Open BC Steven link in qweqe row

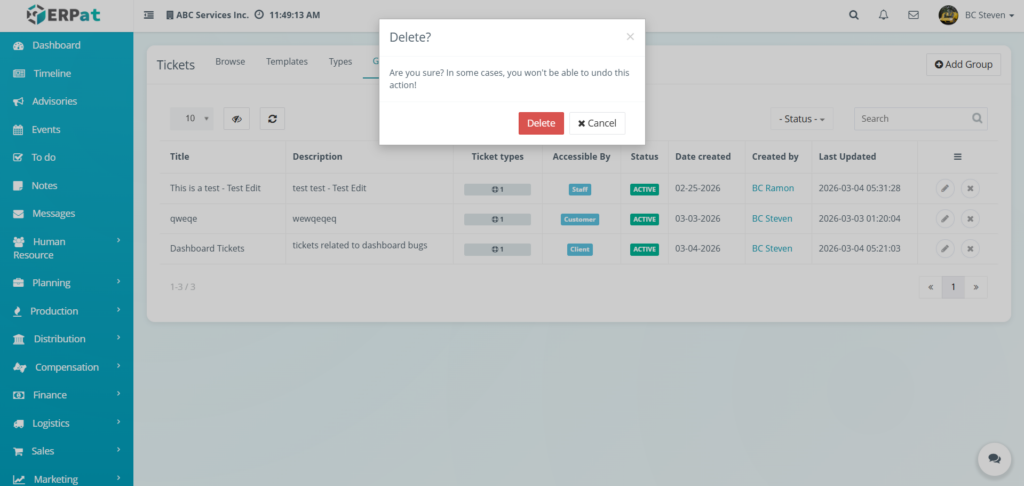[773, 218]
